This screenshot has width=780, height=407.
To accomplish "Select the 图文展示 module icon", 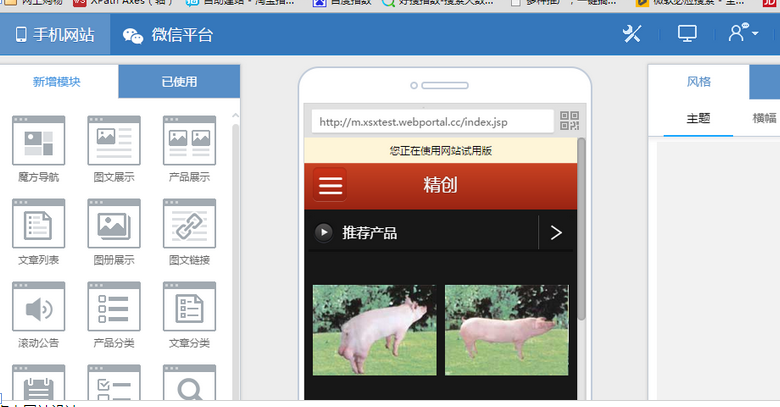I will [114, 141].
